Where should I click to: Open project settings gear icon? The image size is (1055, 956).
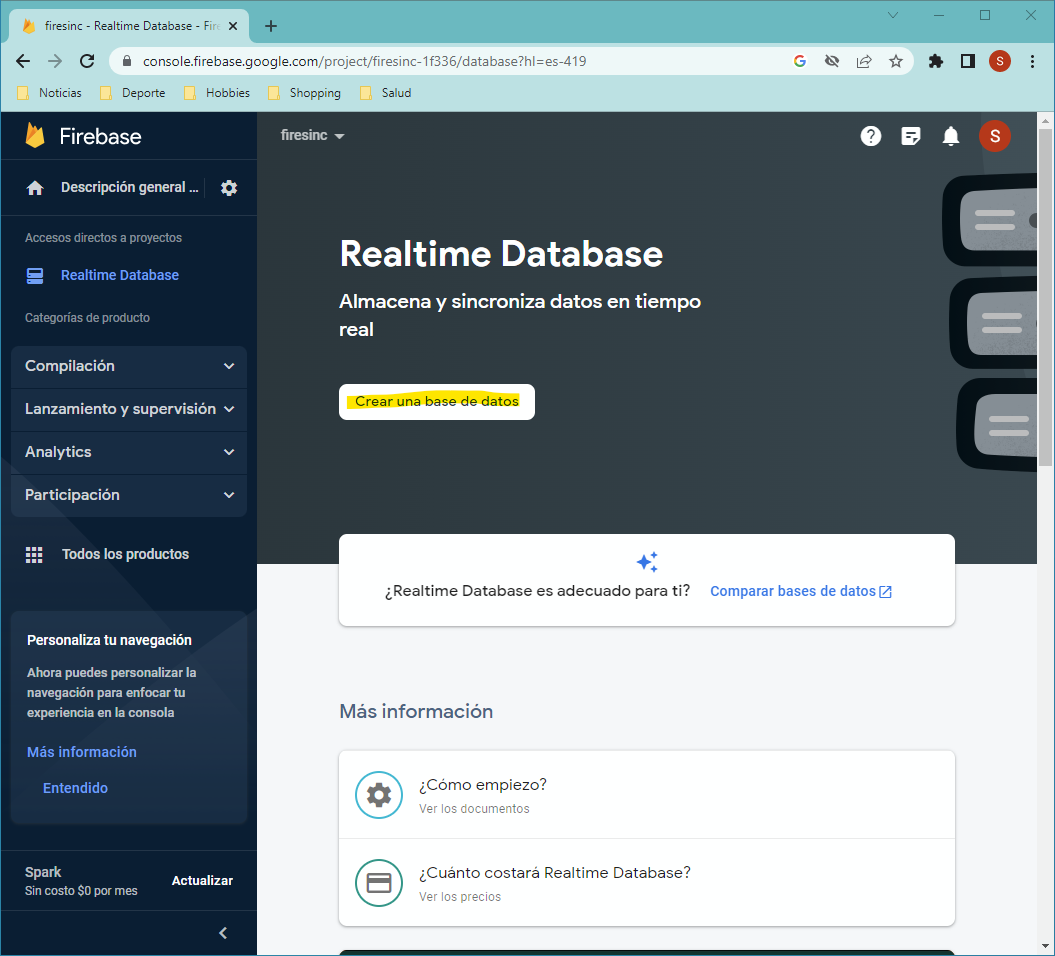pyautogui.click(x=229, y=188)
